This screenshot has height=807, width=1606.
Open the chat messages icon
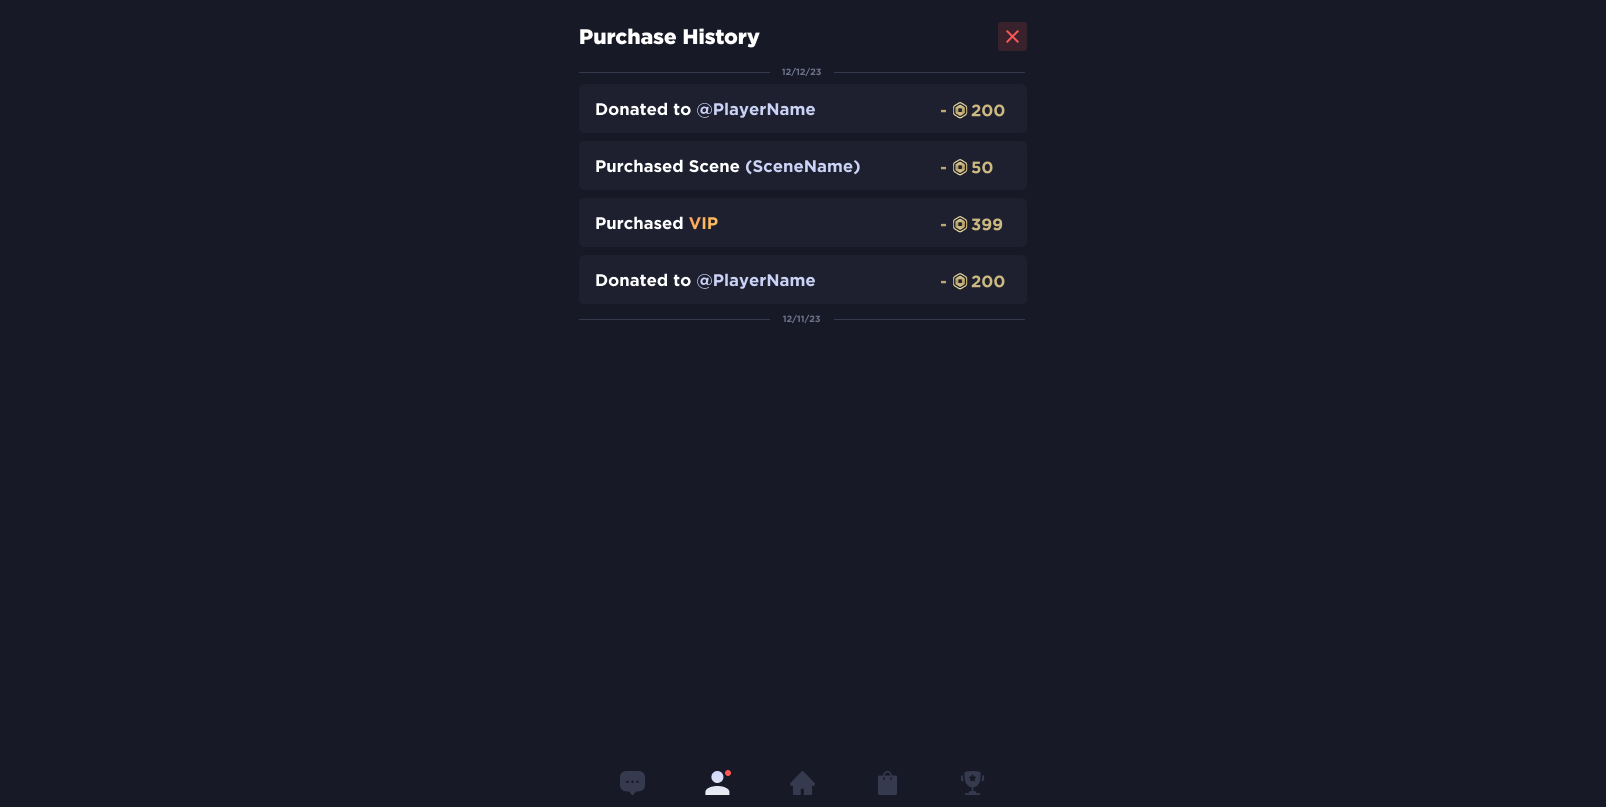coord(632,782)
